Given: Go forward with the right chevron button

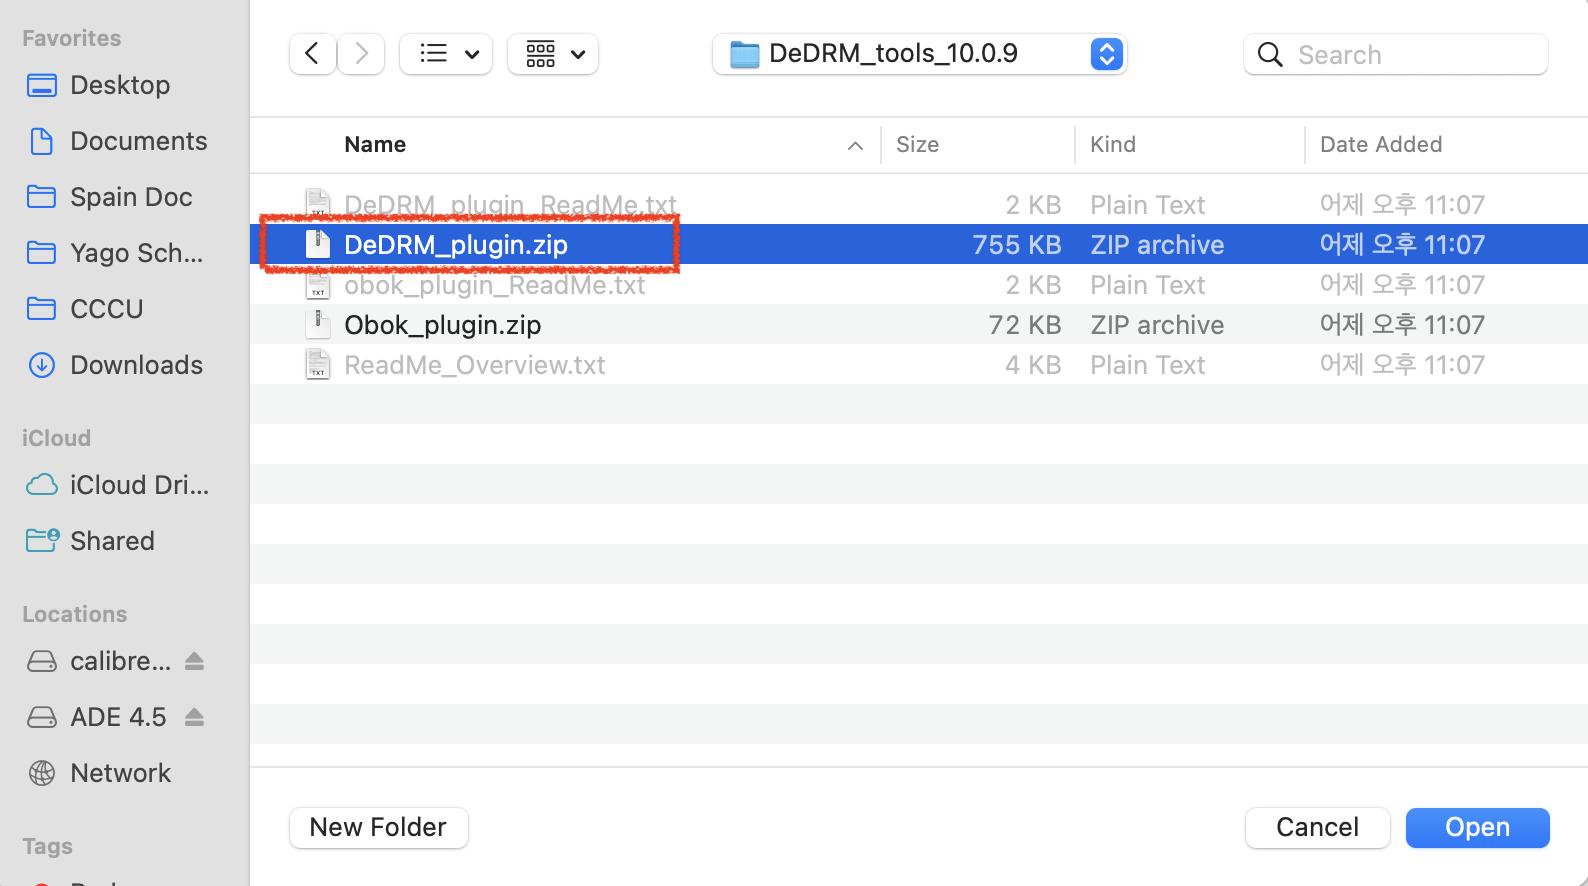Looking at the screenshot, I should (361, 54).
